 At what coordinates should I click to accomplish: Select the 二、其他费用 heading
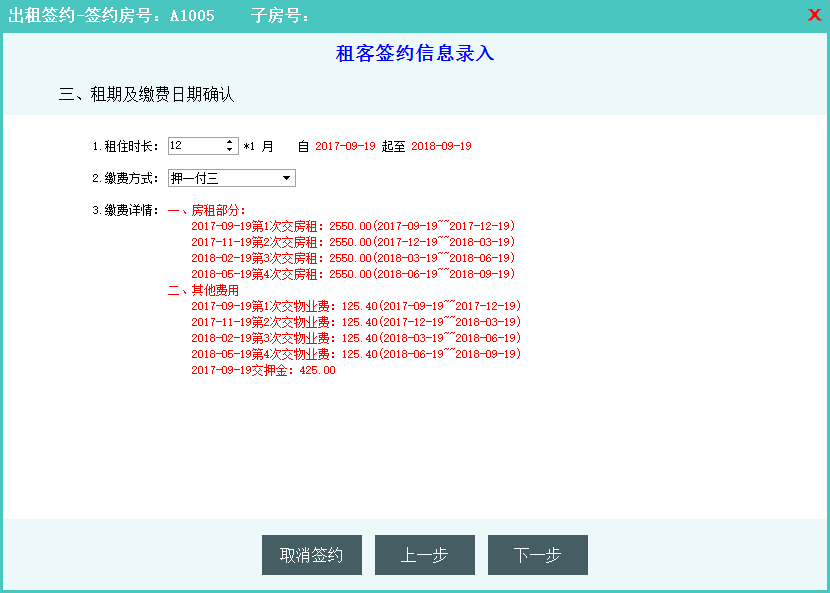(203, 290)
